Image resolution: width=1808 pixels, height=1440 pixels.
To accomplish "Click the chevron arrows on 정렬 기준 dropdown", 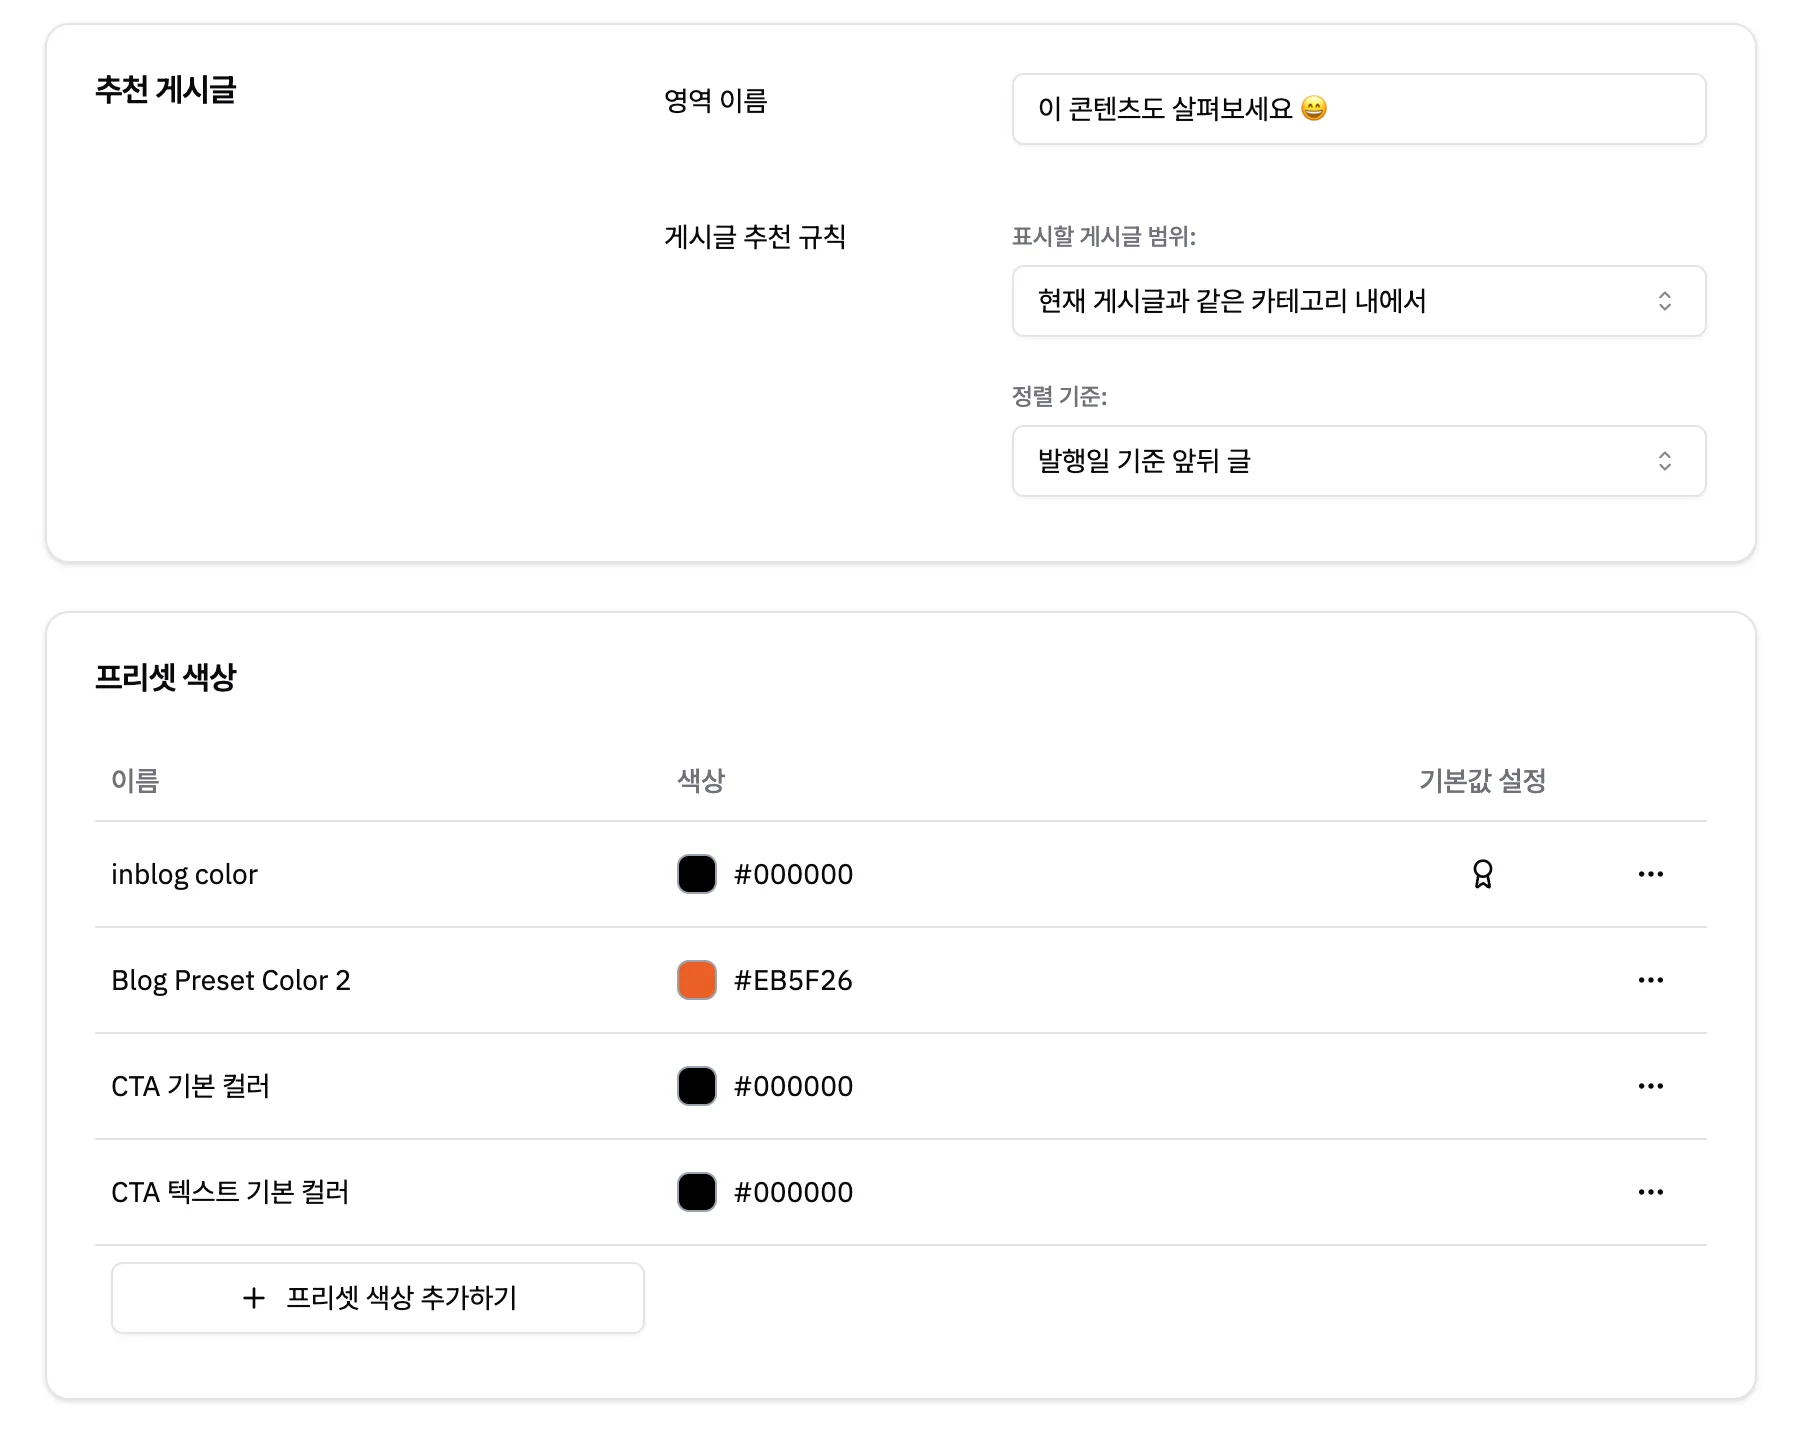I will click(1664, 461).
